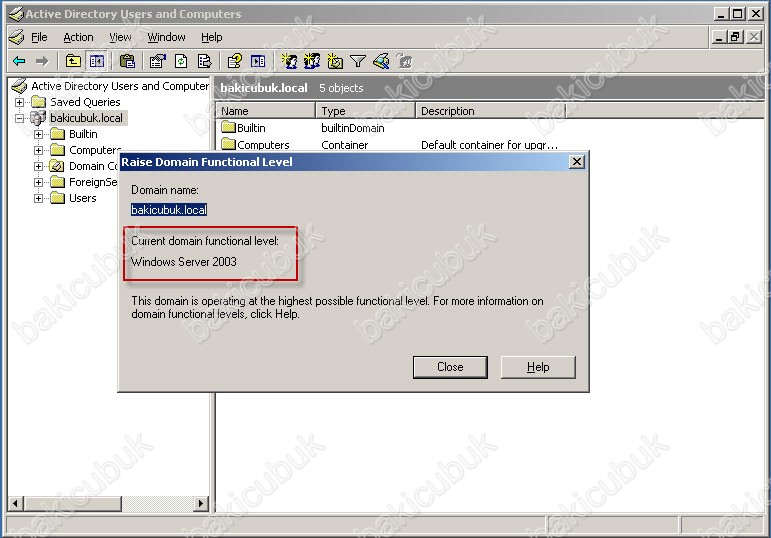Collapse the bakicubuk.local tree node
Viewport: 771px width, 538px height.
pyautogui.click(x=19, y=118)
